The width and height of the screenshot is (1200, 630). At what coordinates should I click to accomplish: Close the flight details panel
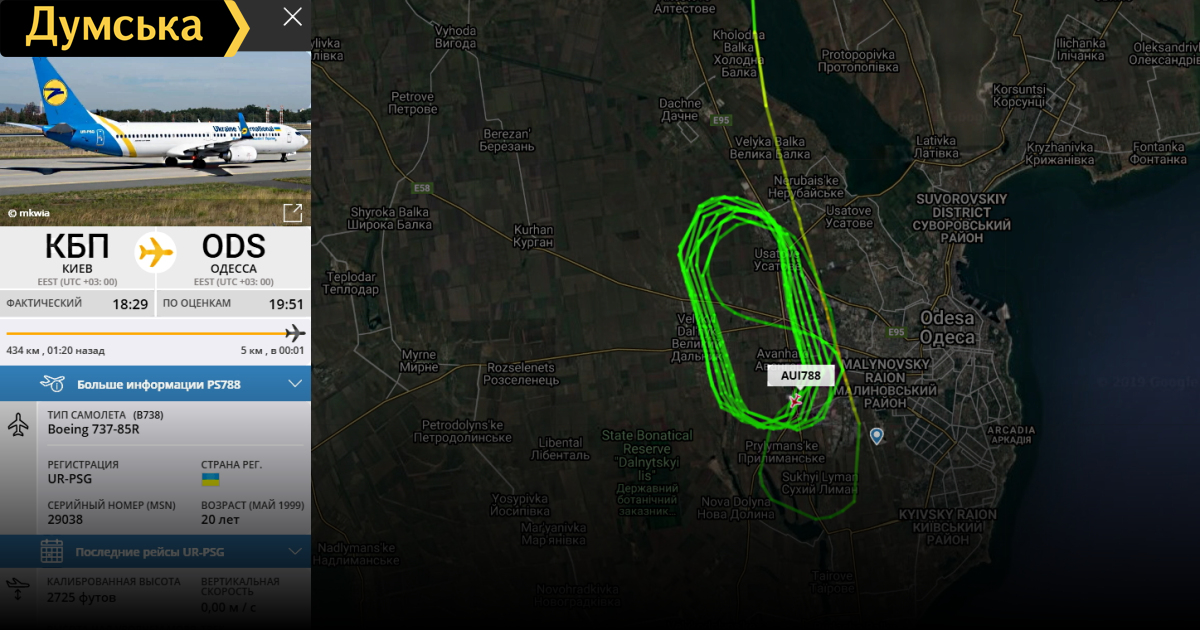pos(292,16)
